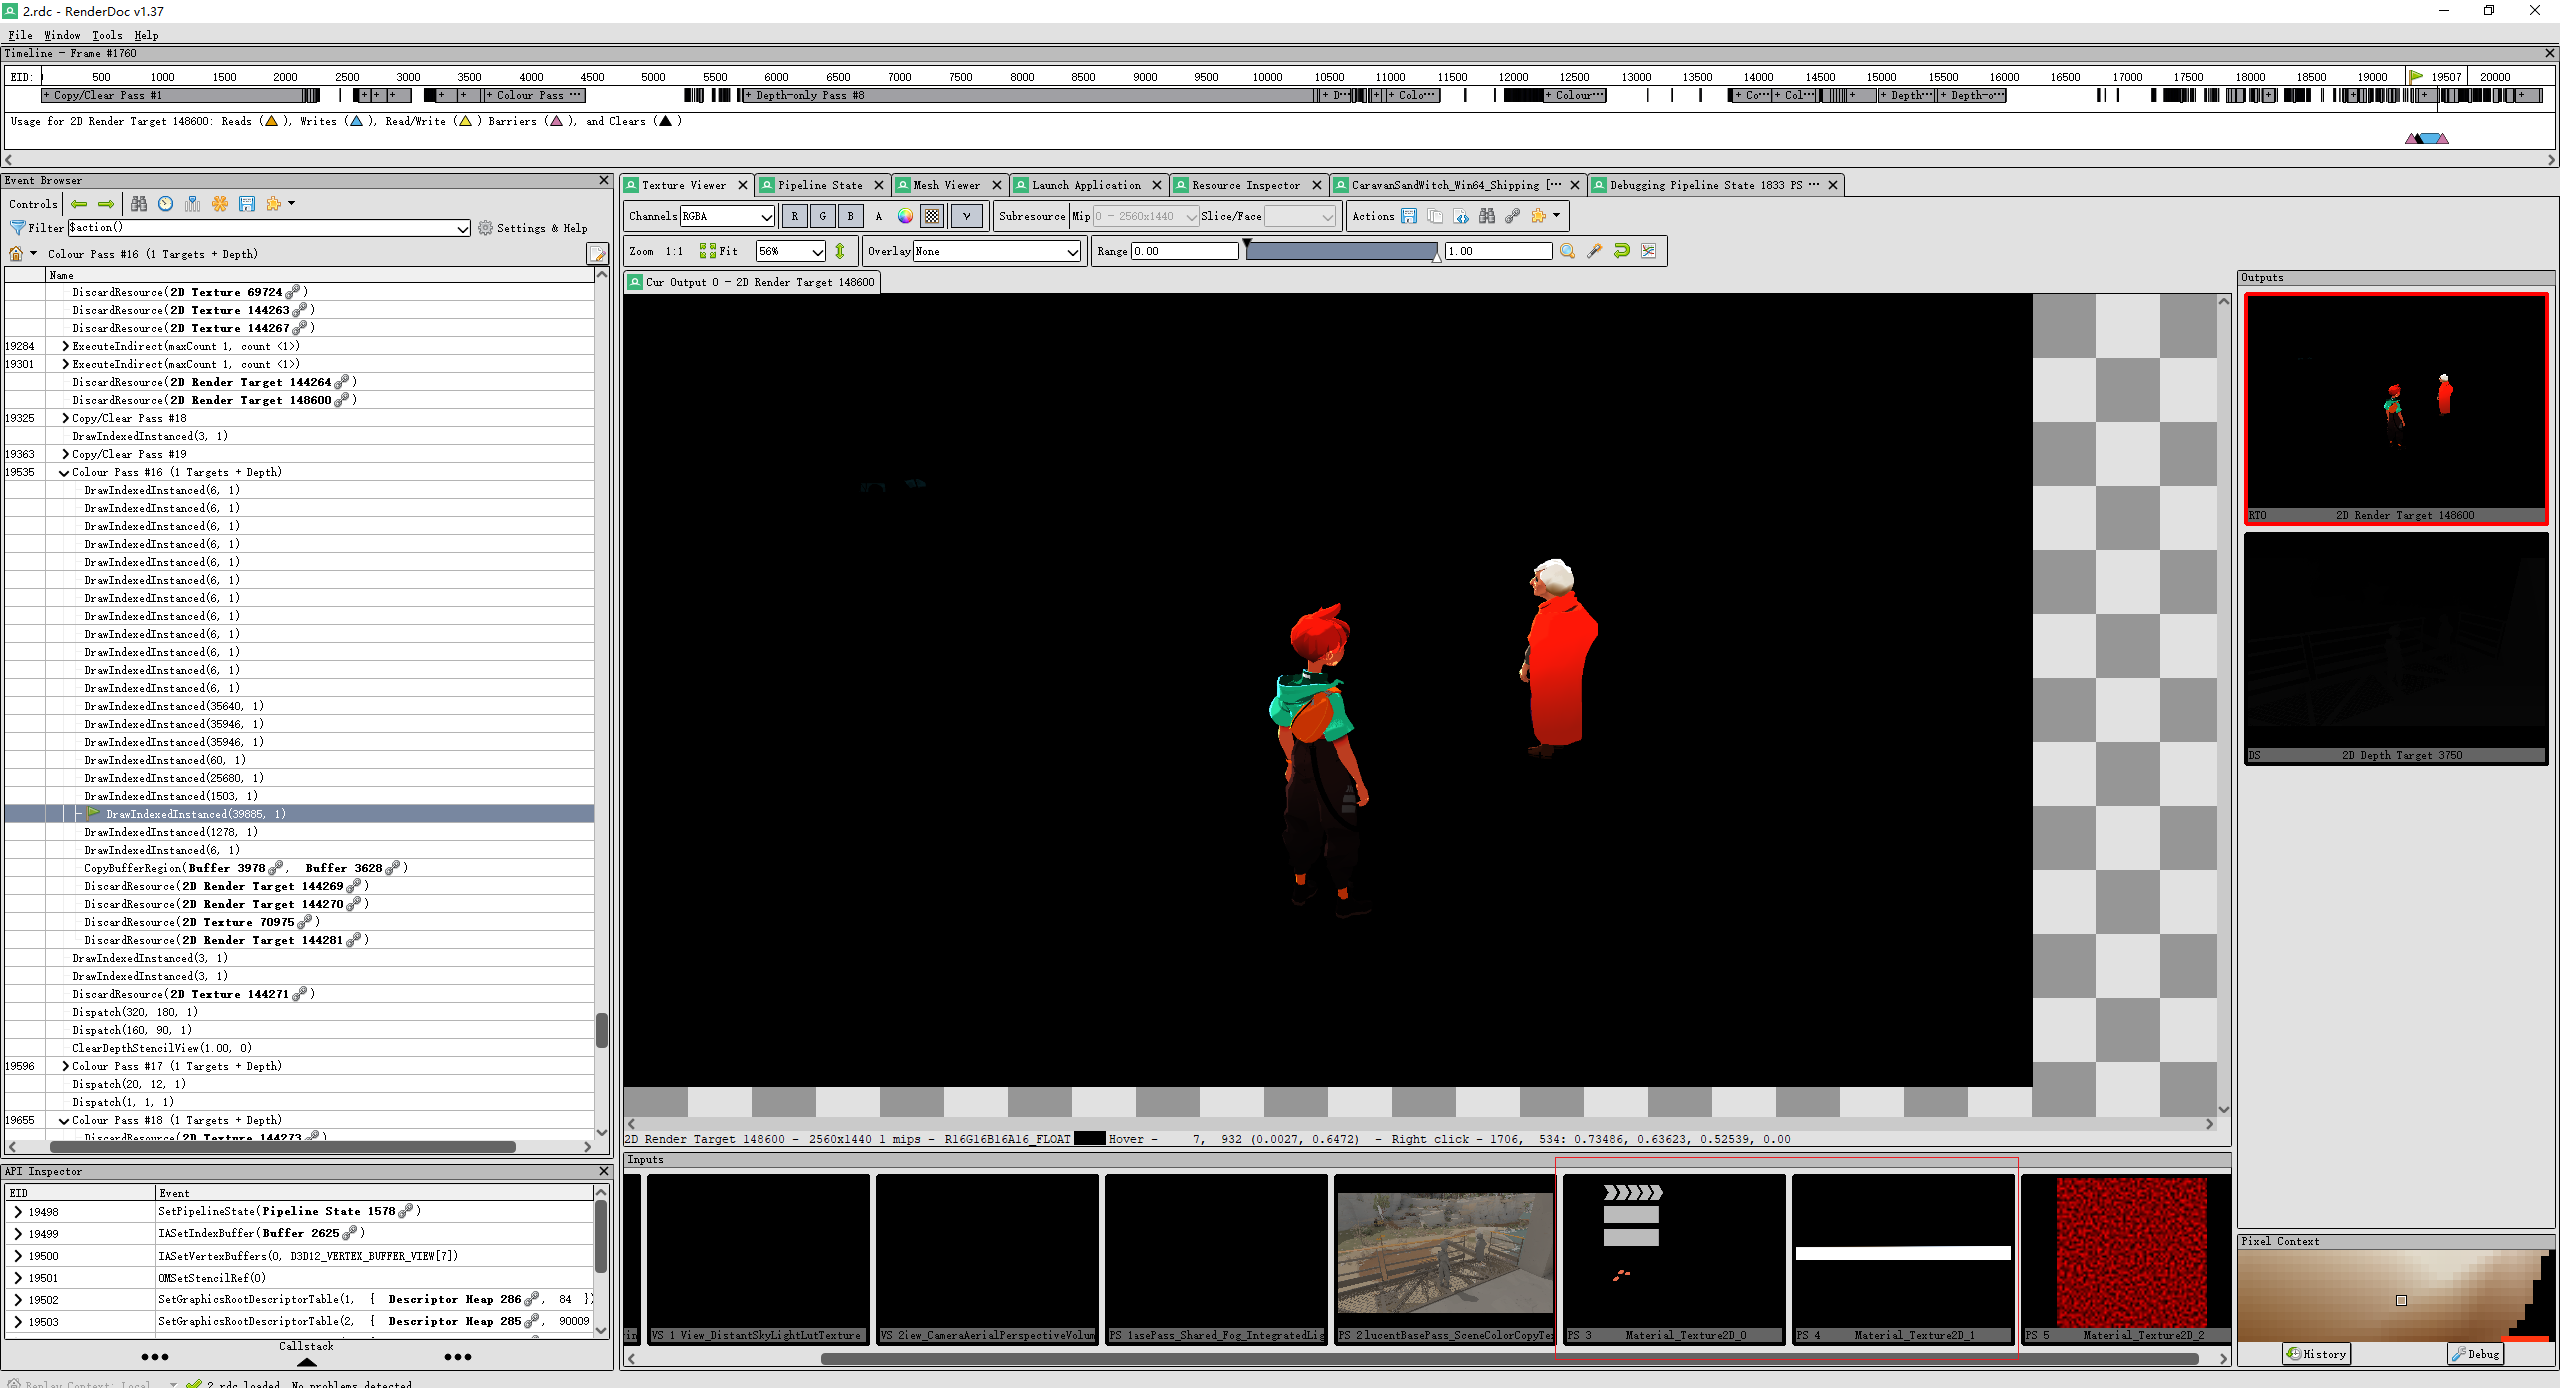
Task: Click the white-point handle on Range slider
Action: coord(1437,258)
